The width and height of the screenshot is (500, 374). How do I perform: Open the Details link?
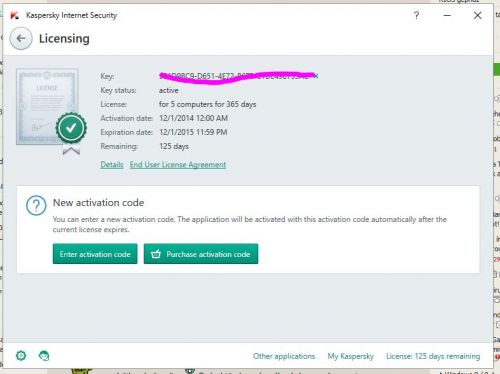pos(112,165)
